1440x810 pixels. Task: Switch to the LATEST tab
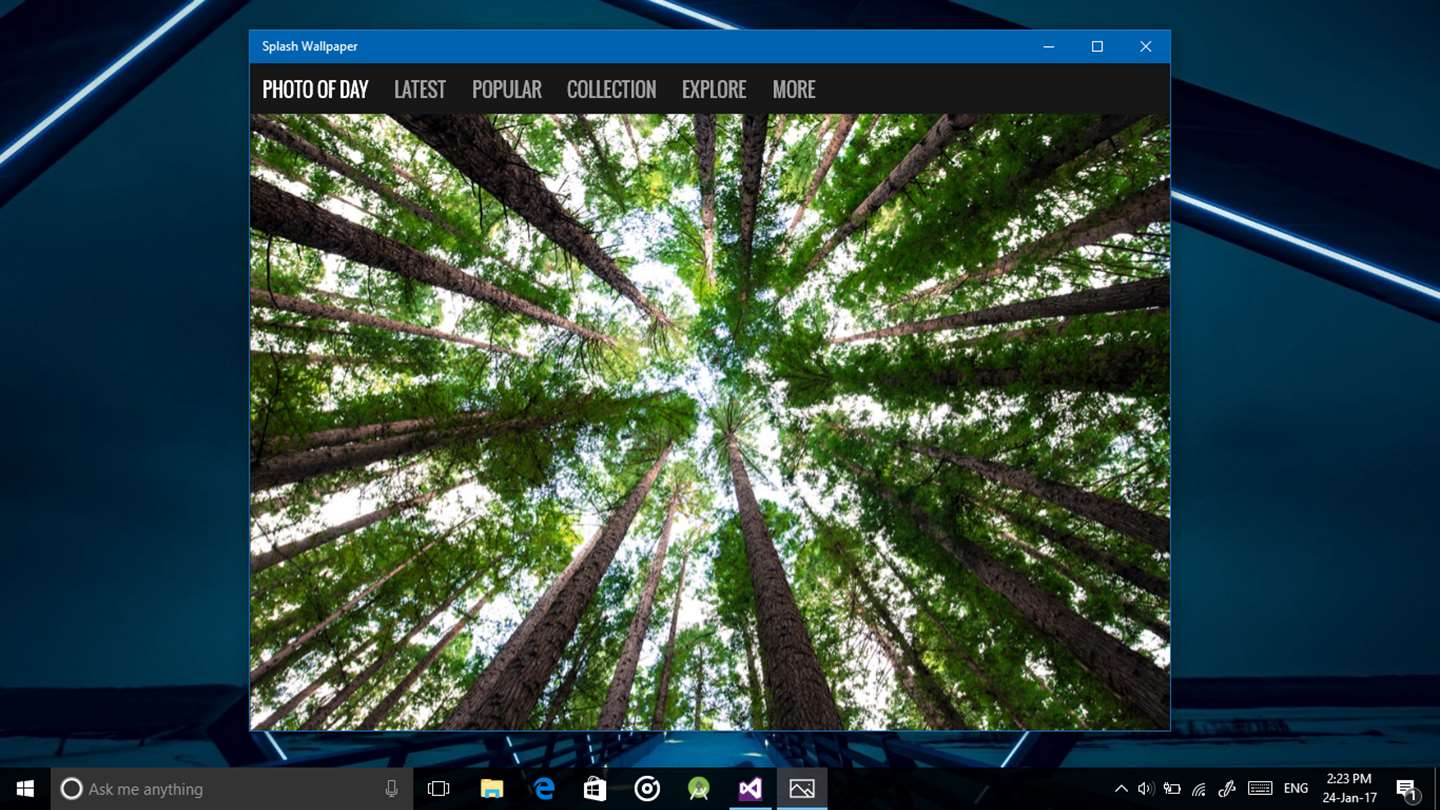click(420, 90)
